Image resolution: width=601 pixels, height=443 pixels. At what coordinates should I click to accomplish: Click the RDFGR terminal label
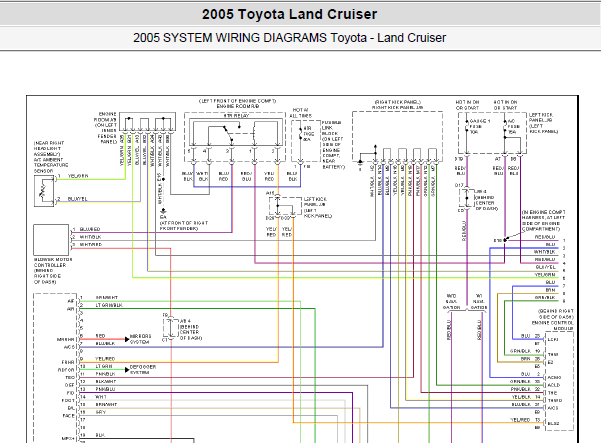click(66, 370)
